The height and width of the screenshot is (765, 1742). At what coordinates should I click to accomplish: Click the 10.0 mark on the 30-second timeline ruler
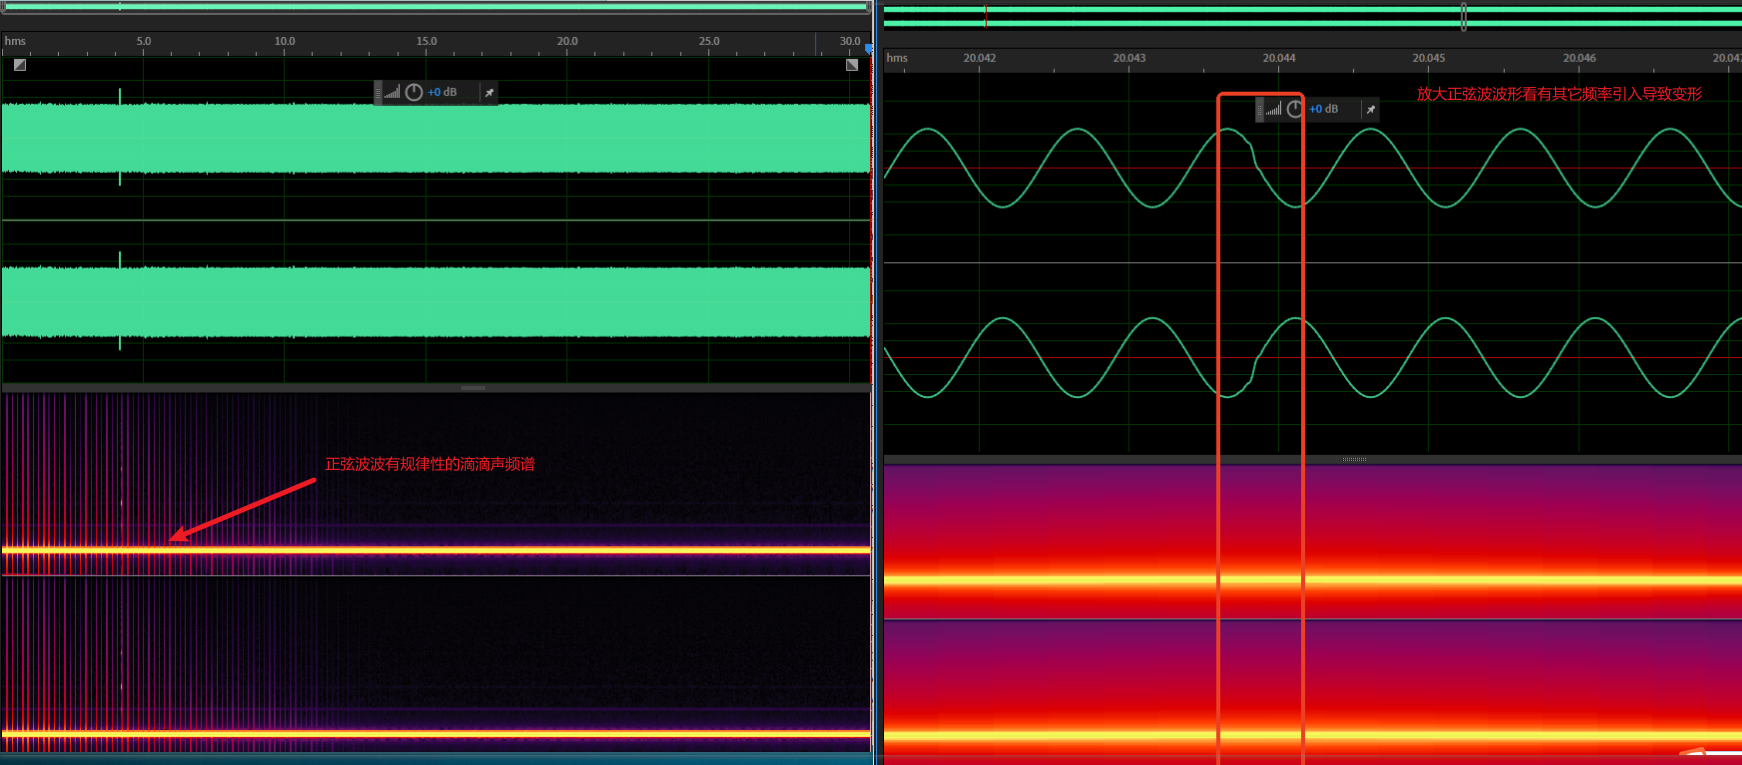(x=285, y=41)
